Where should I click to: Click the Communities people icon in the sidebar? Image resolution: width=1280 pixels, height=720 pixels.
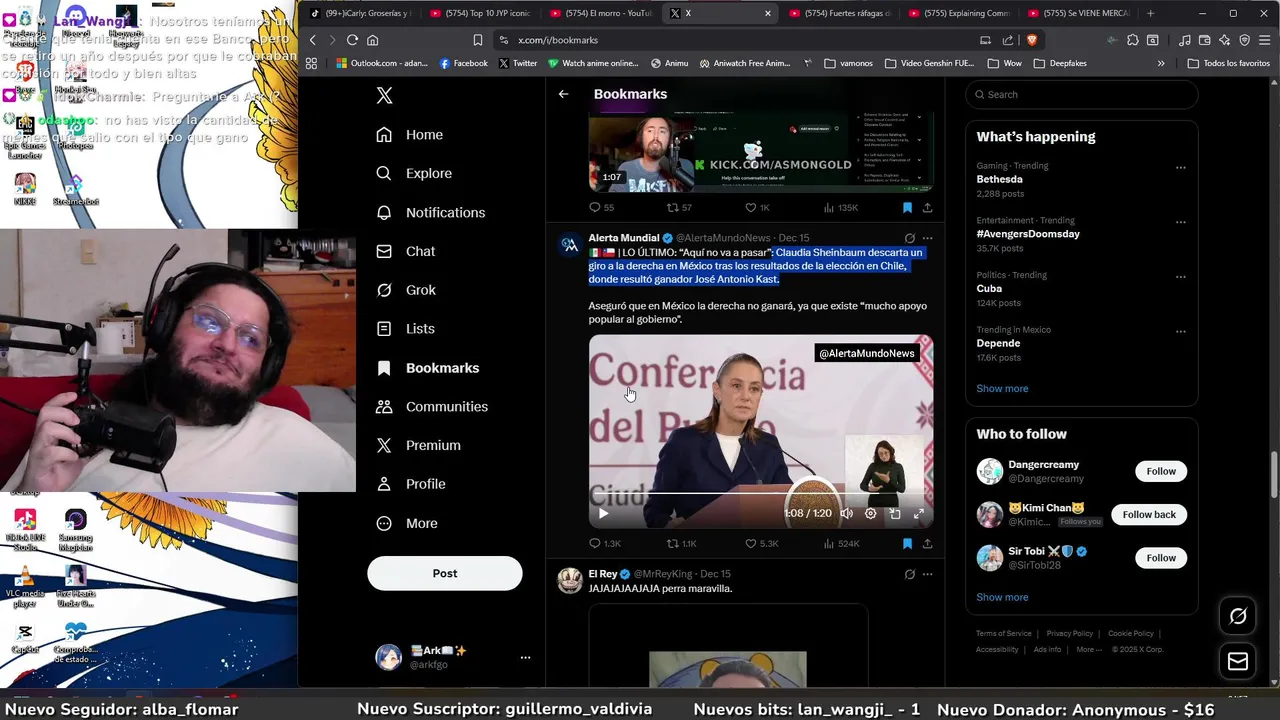tap(384, 407)
